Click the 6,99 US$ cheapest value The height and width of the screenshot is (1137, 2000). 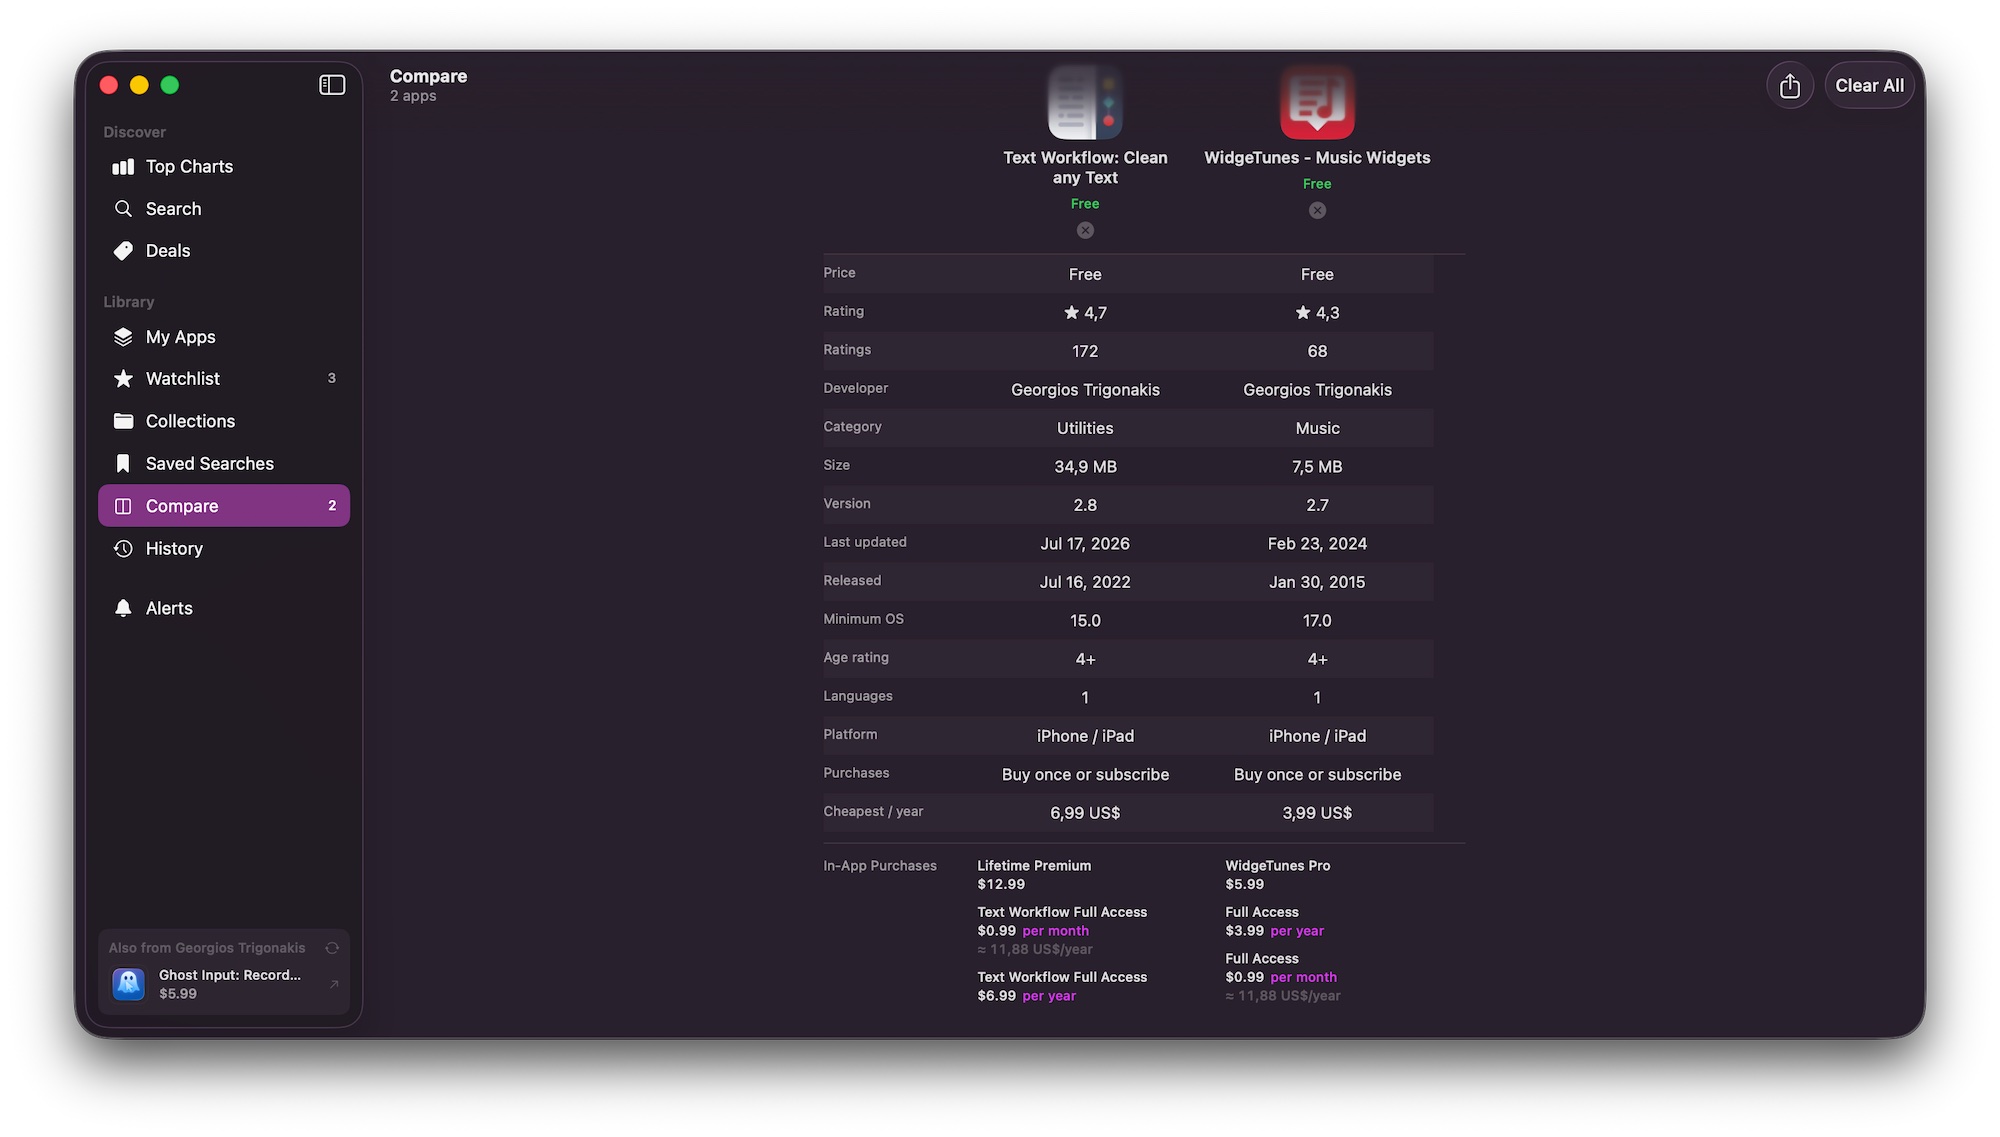[x=1085, y=813]
